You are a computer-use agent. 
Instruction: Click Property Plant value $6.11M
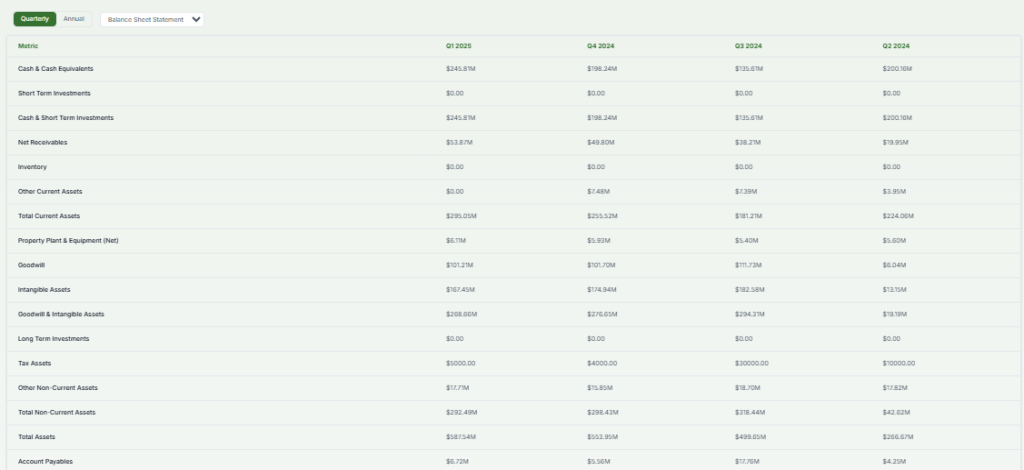tap(456, 241)
